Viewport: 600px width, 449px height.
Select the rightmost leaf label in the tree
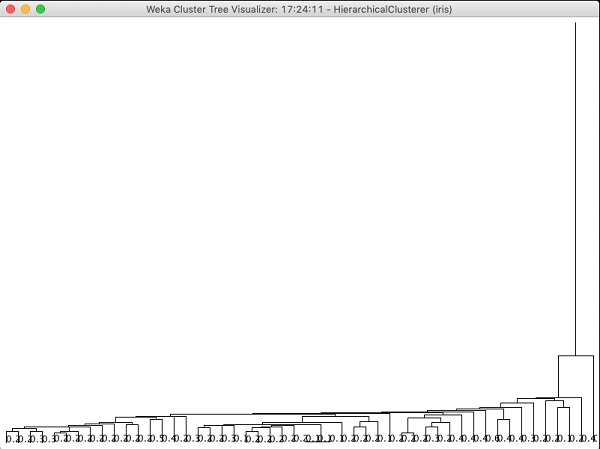594,439
